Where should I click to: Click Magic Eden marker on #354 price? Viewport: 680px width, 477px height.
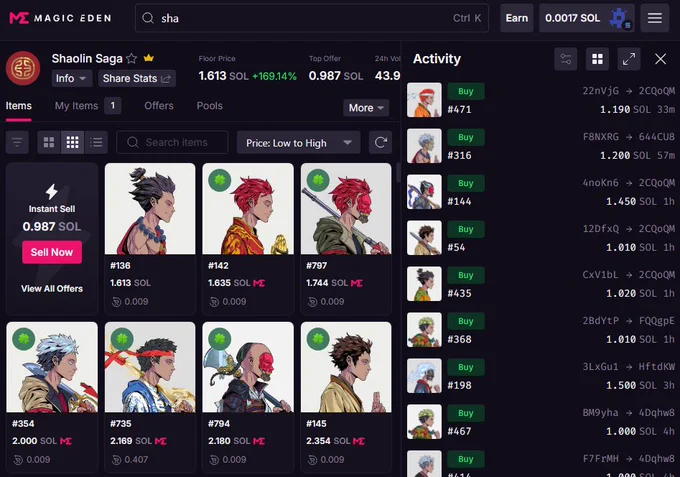click(x=66, y=441)
